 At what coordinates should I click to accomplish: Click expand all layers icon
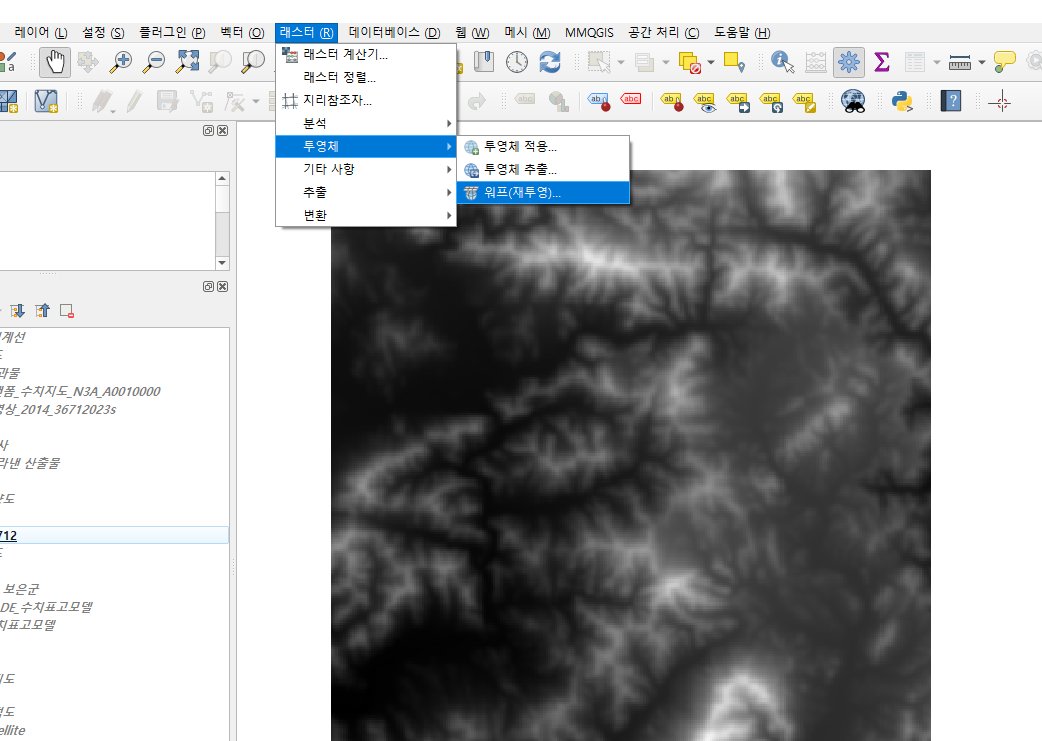(18, 310)
